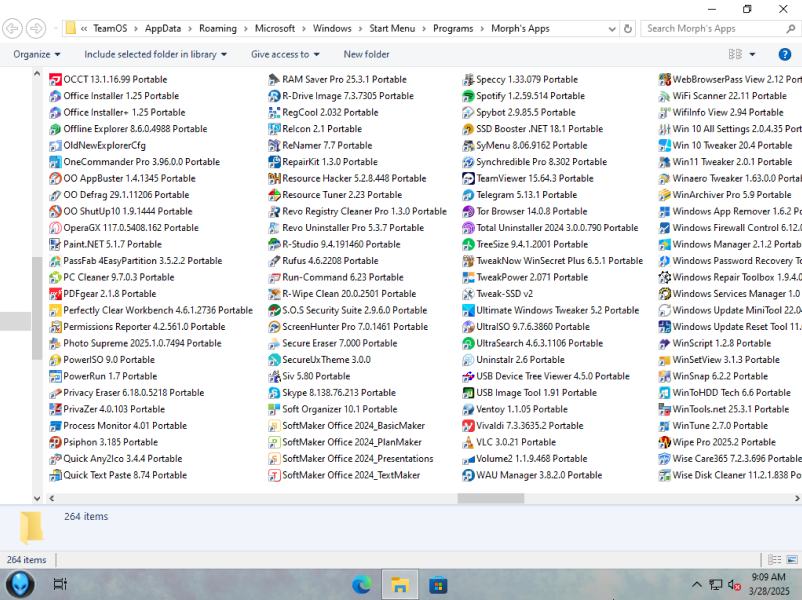Image resolution: width=802 pixels, height=600 pixels.
Task: Expand the chevron after Programs in path
Action: (x=482, y=29)
